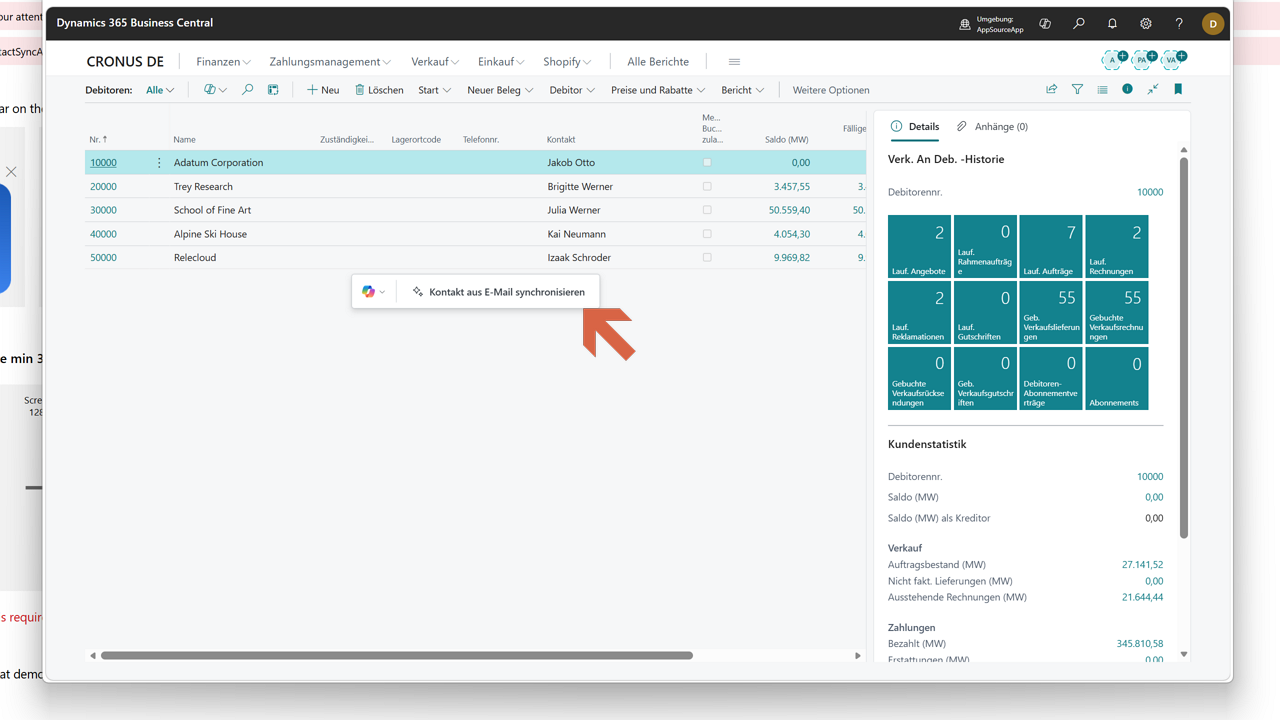
Task: Open the Alle view dropdown for Debitoren
Action: pyautogui.click(x=160, y=90)
